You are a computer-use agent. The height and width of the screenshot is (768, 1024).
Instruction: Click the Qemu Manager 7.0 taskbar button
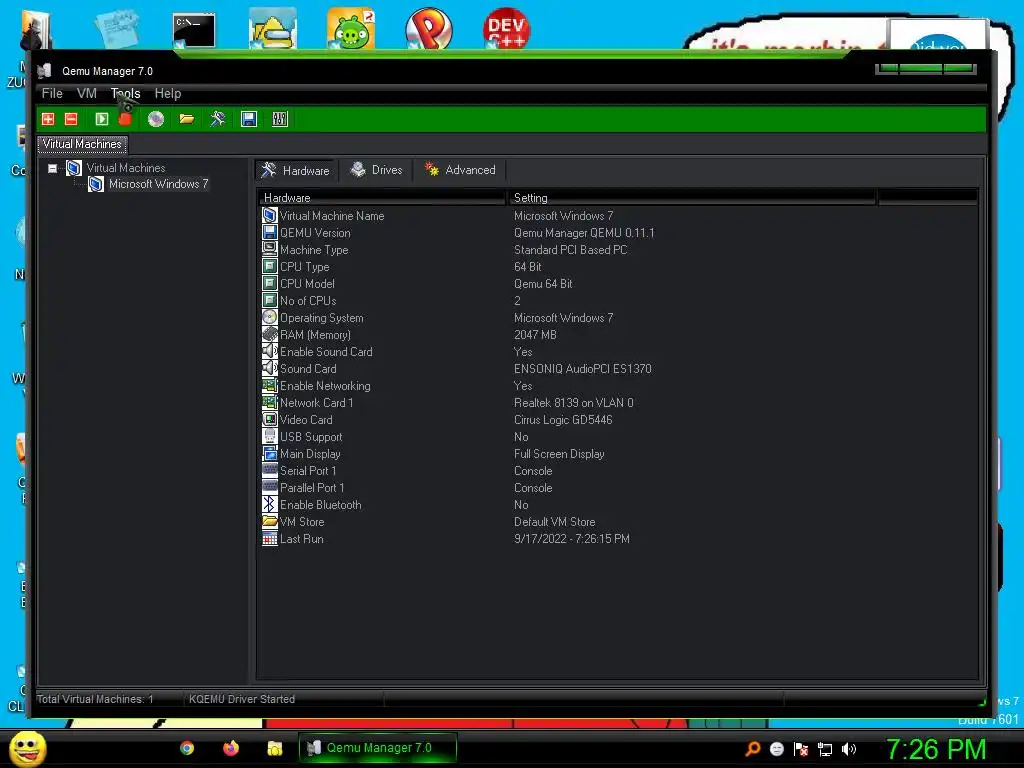(377, 748)
